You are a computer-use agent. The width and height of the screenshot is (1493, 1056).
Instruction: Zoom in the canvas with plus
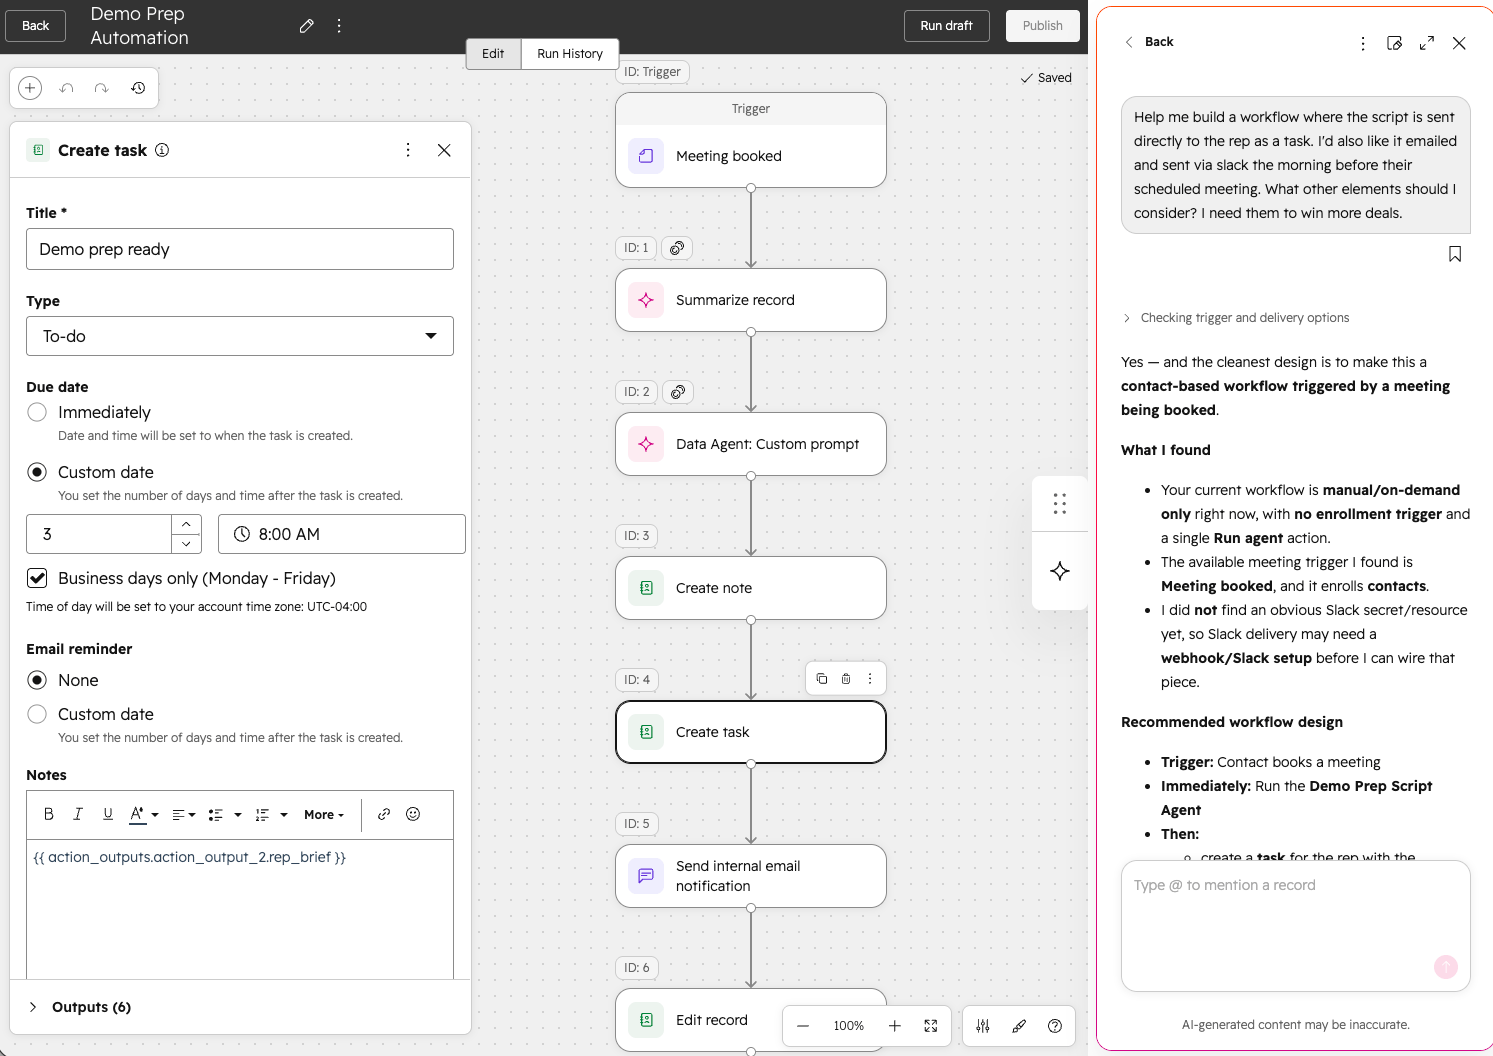(x=895, y=1026)
